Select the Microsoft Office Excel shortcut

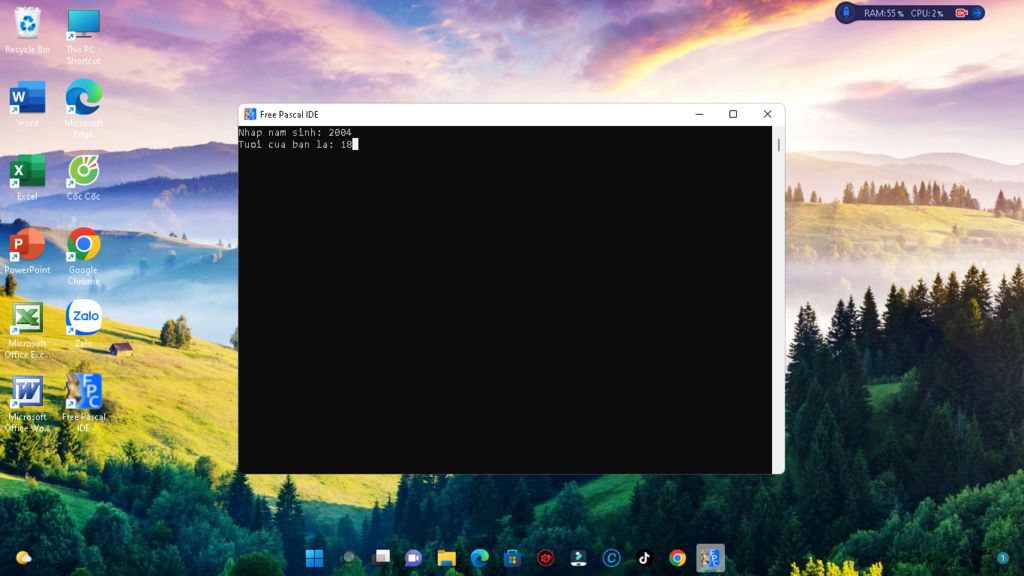[x=27, y=330]
